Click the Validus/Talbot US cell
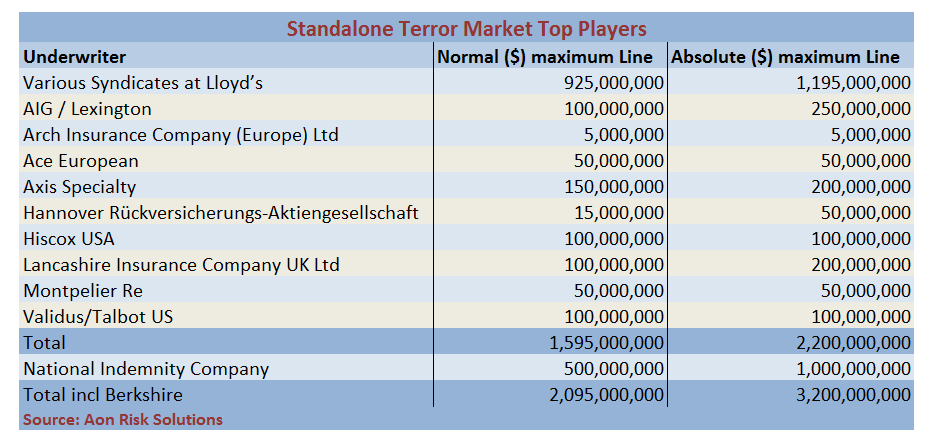This screenshot has width=935, height=445. (96, 316)
